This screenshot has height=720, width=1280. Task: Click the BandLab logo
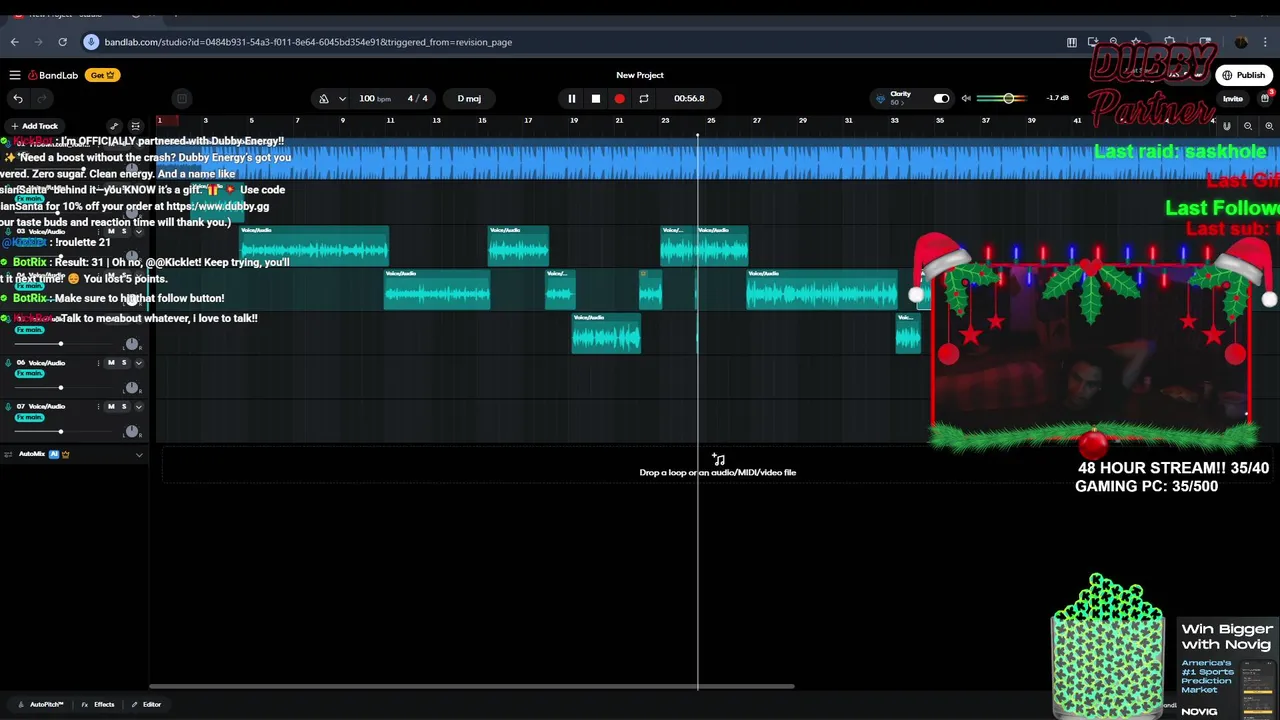click(x=53, y=75)
